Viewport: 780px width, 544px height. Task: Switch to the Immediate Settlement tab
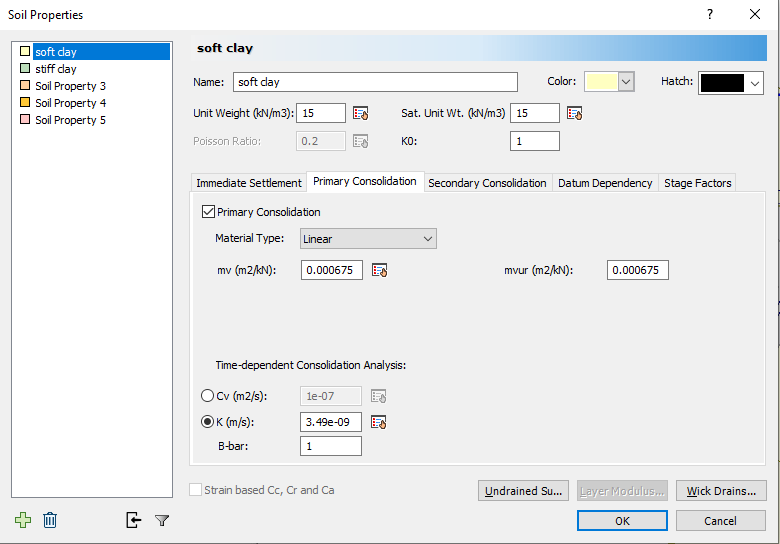[249, 183]
